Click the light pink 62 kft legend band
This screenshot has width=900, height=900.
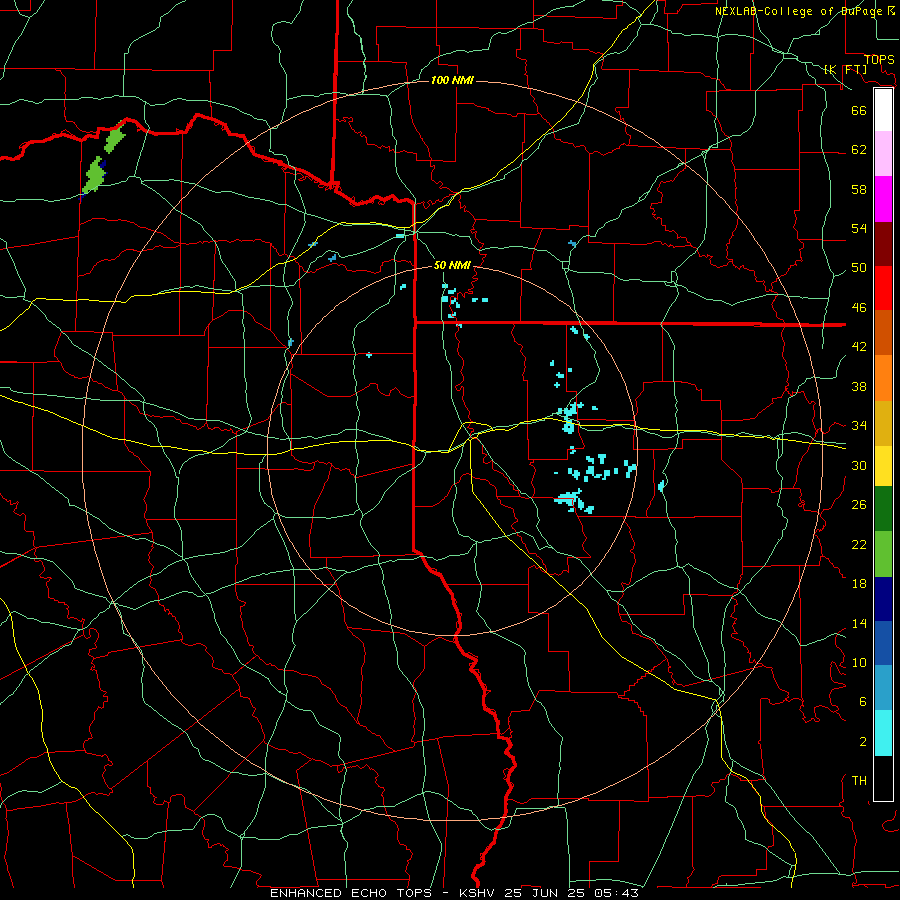point(883,153)
